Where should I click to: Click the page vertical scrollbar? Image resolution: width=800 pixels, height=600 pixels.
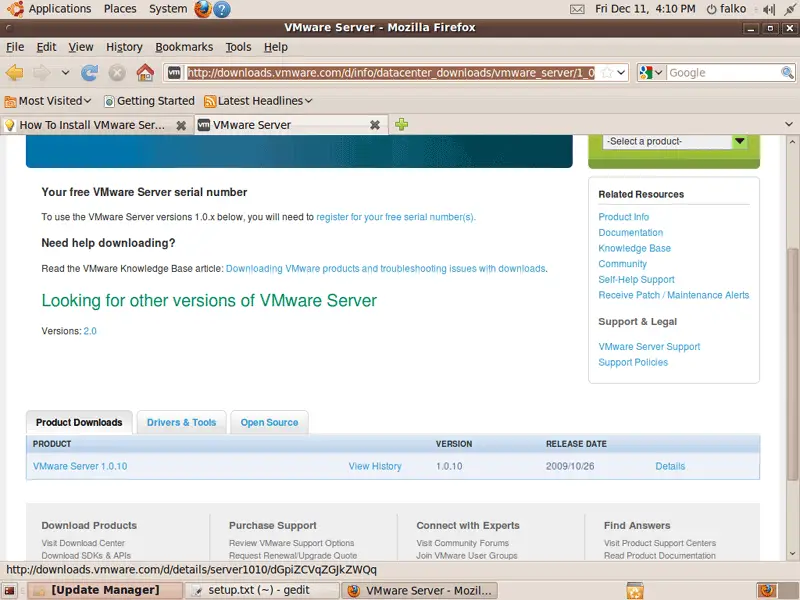point(792,363)
